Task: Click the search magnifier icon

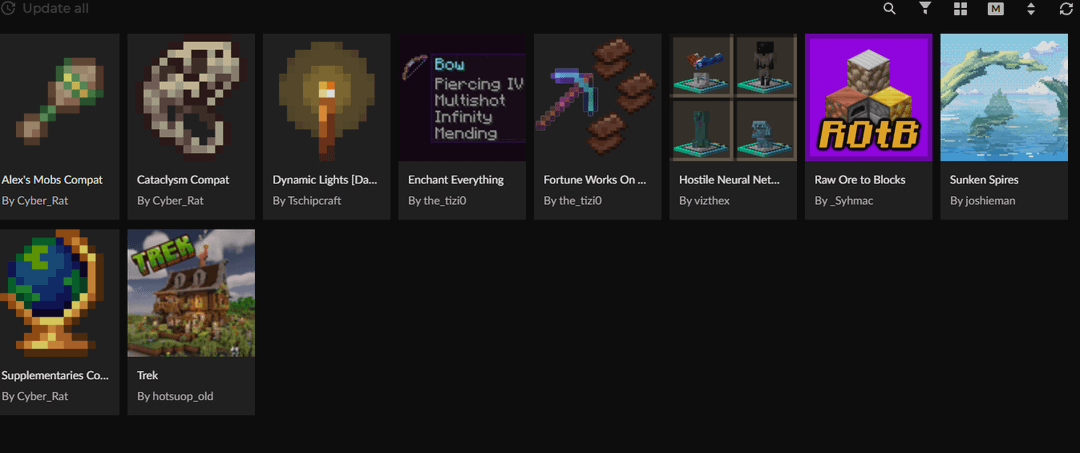Action: click(890, 9)
